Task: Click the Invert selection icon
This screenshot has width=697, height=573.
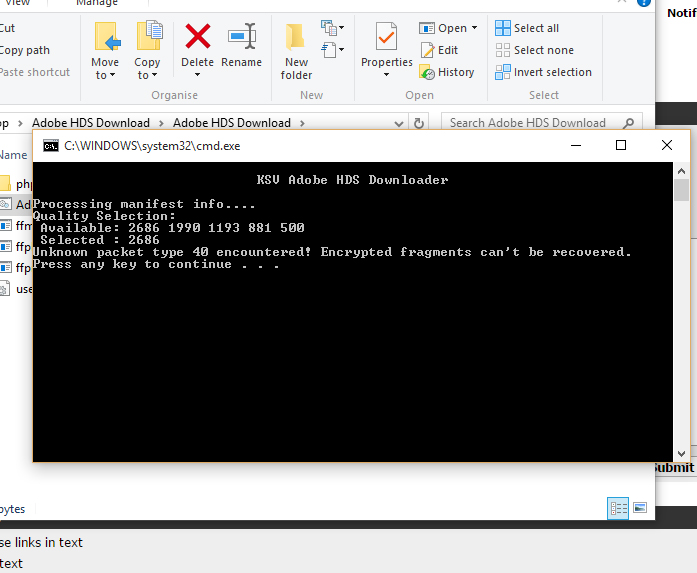Action: [x=503, y=72]
